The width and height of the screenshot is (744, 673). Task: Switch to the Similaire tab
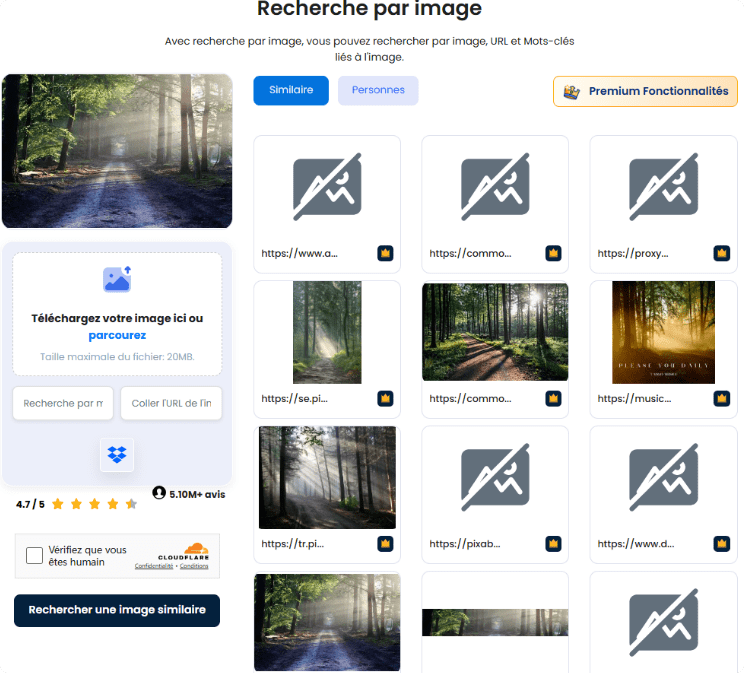[x=291, y=90]
